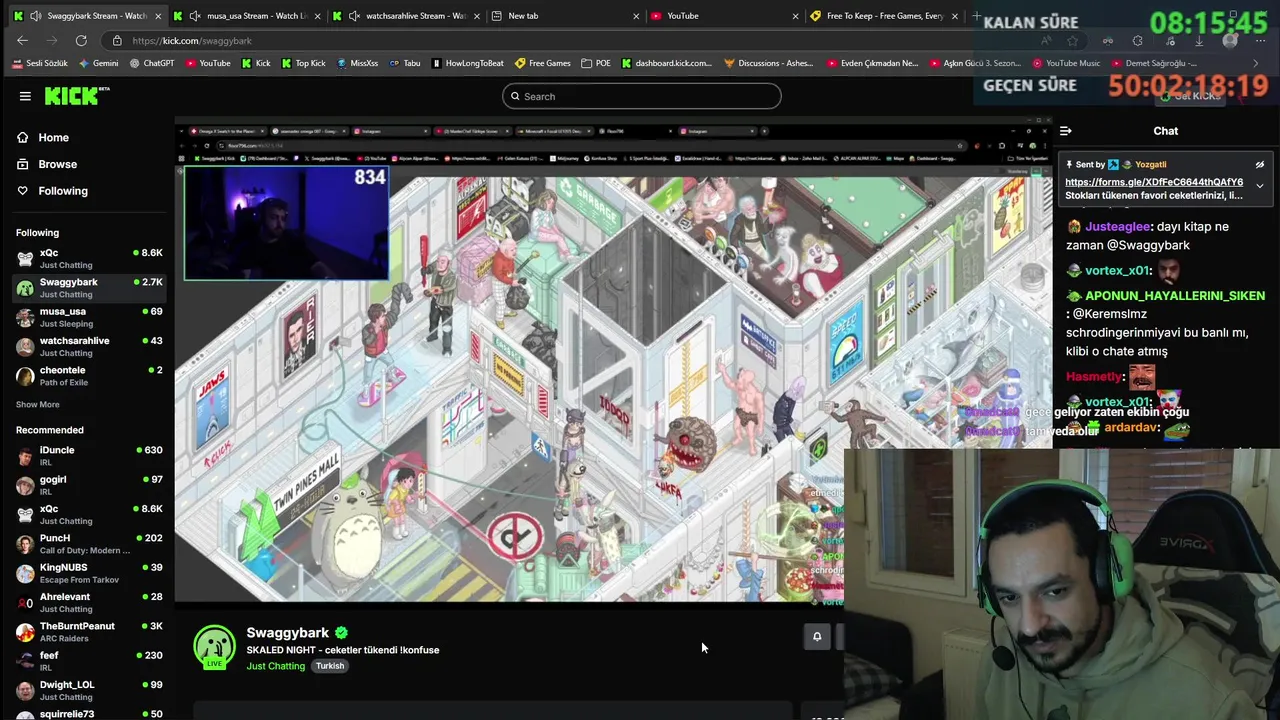The height and width of the screenshot is (720, 1280).
Task: Open Discussions - Ashes bookmark
Action: coord(770,63)
